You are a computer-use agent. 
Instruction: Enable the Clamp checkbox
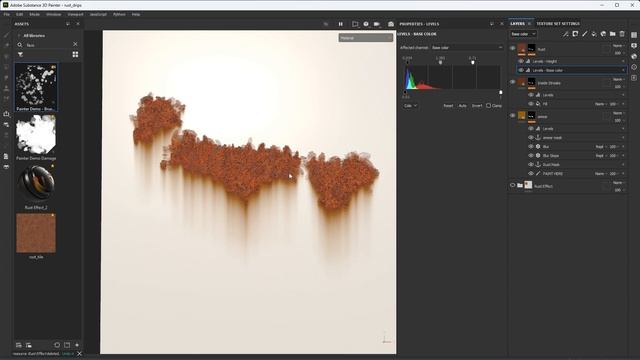(x=488, y=106)
